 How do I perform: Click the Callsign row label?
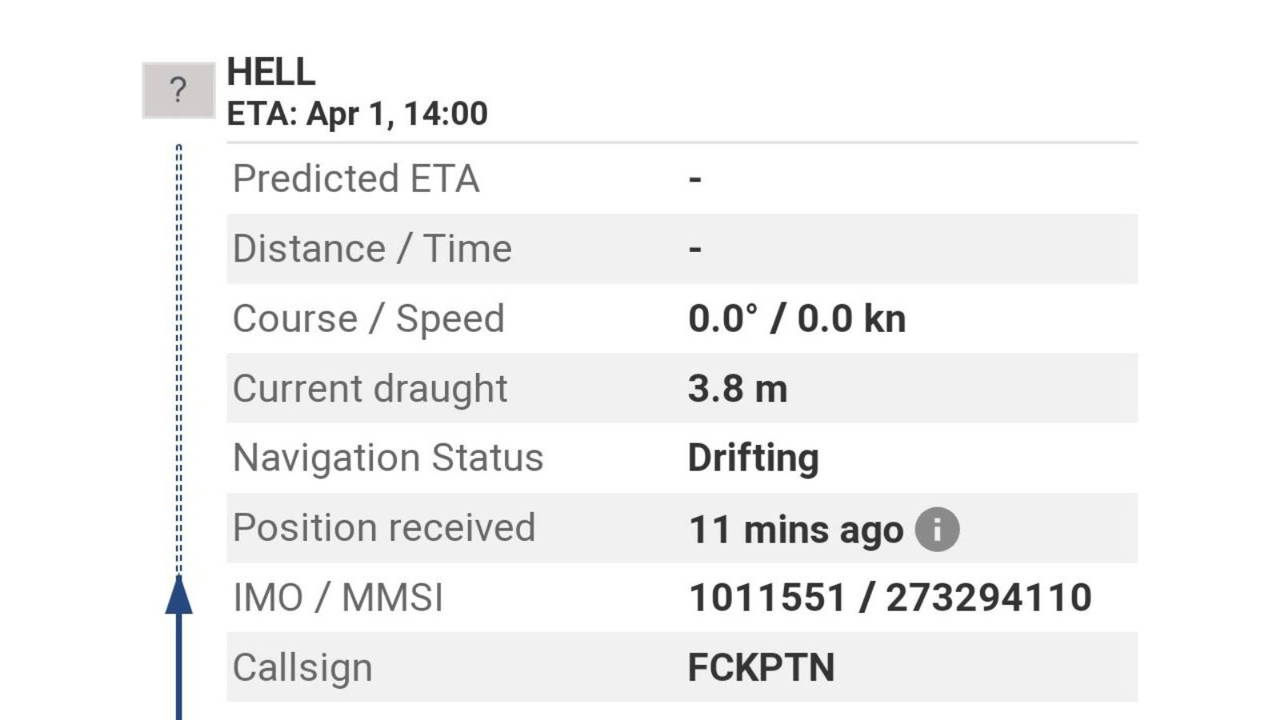pos(302,667)
